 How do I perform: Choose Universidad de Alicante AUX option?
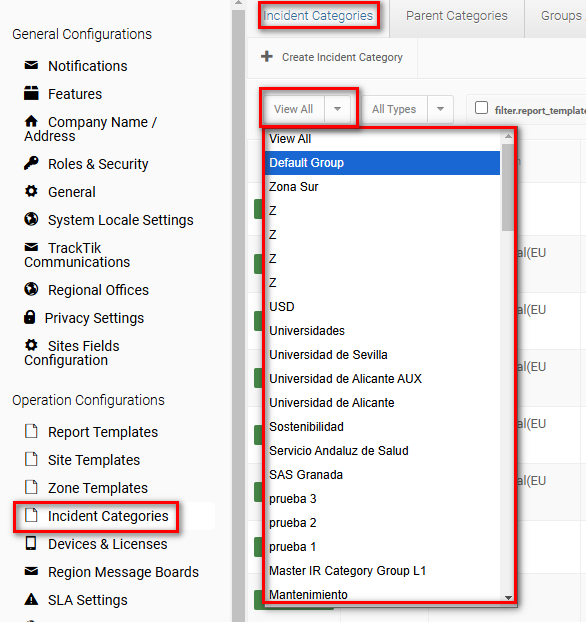[383, 379]
